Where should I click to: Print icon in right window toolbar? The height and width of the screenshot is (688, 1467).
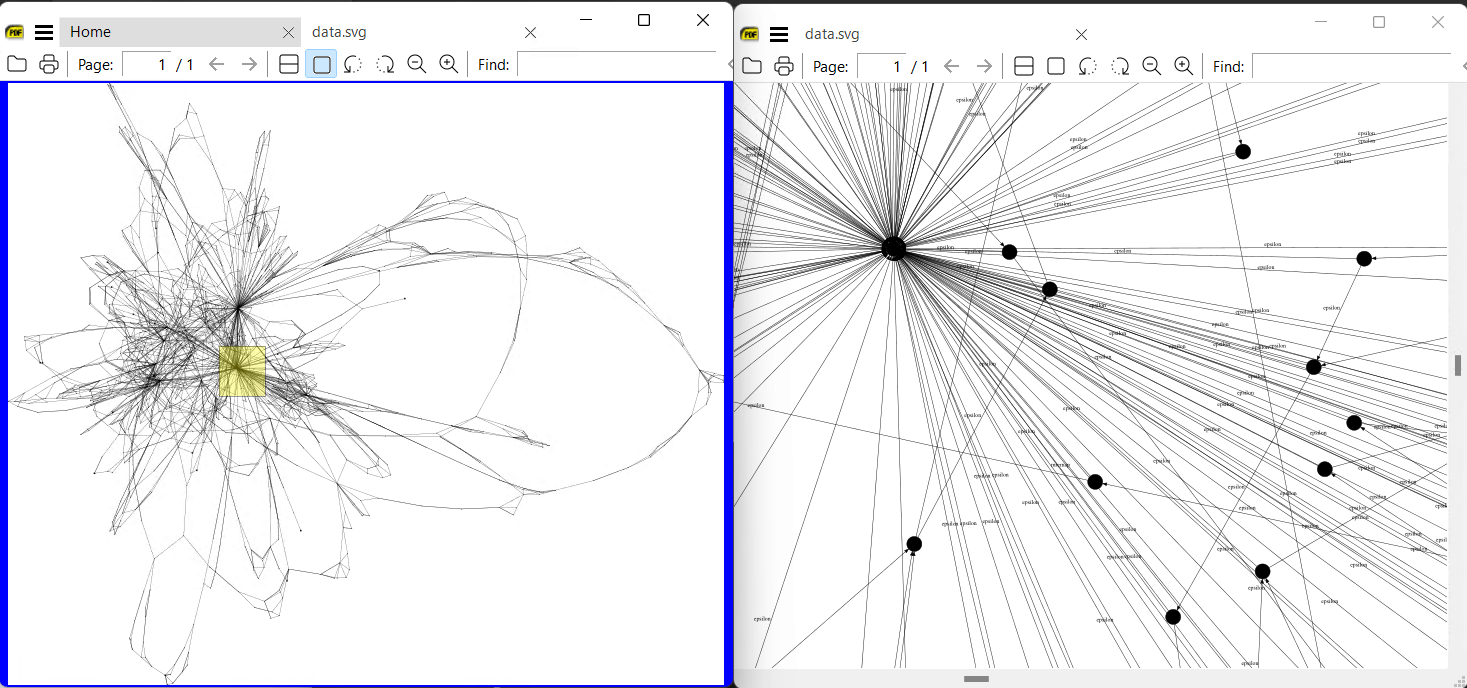click(784, 66)
